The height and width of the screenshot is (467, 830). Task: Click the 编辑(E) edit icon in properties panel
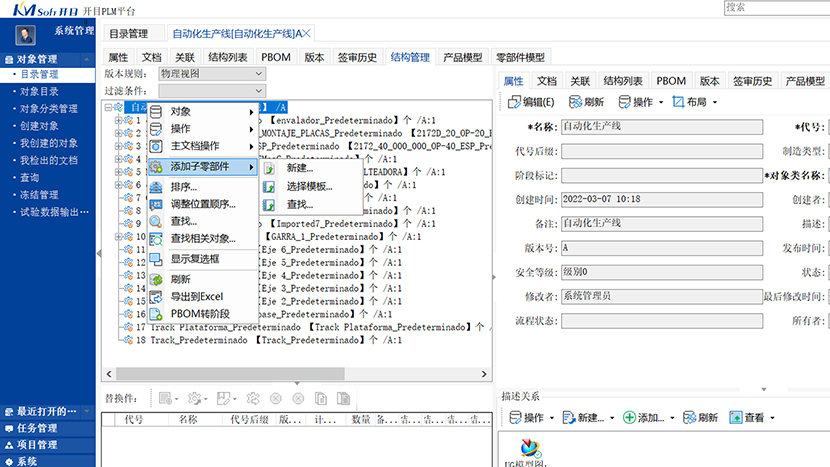(513, 102)
